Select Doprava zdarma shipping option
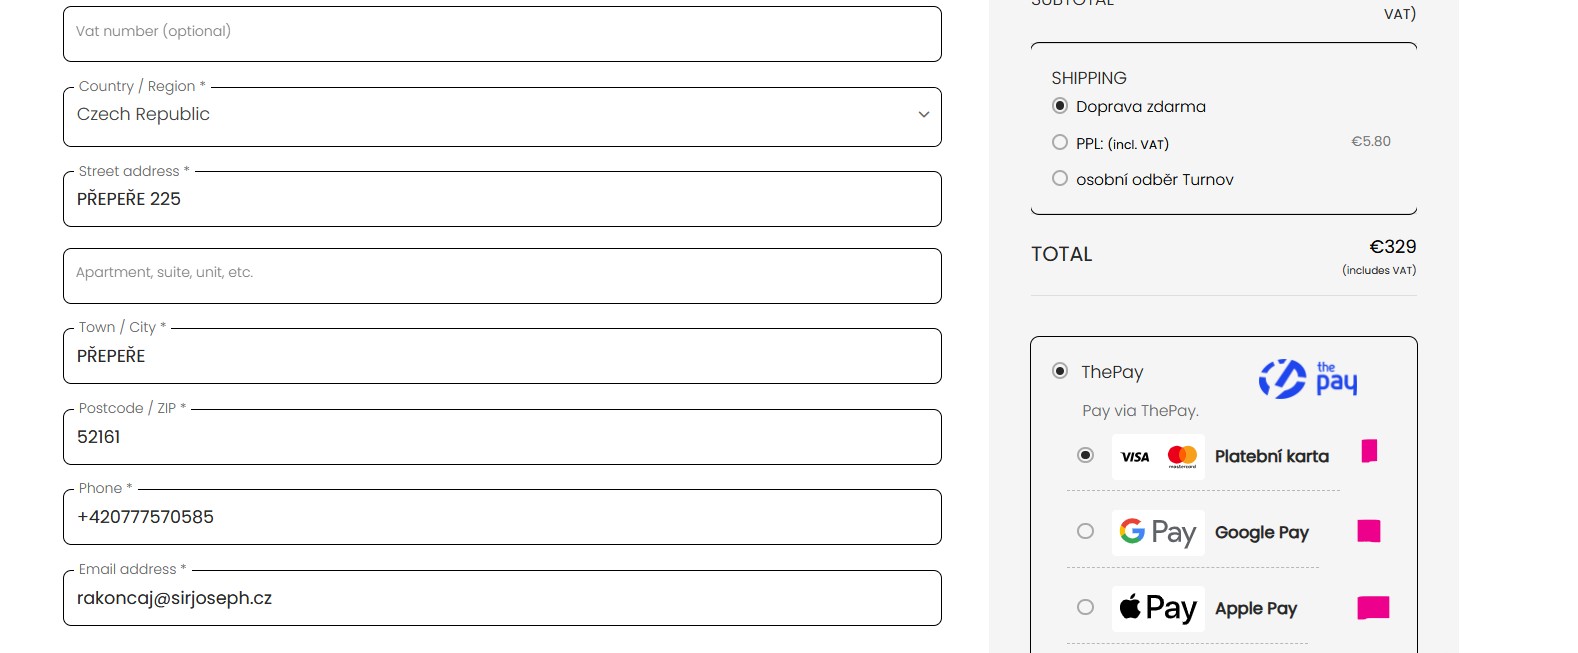 [1060, 106]
